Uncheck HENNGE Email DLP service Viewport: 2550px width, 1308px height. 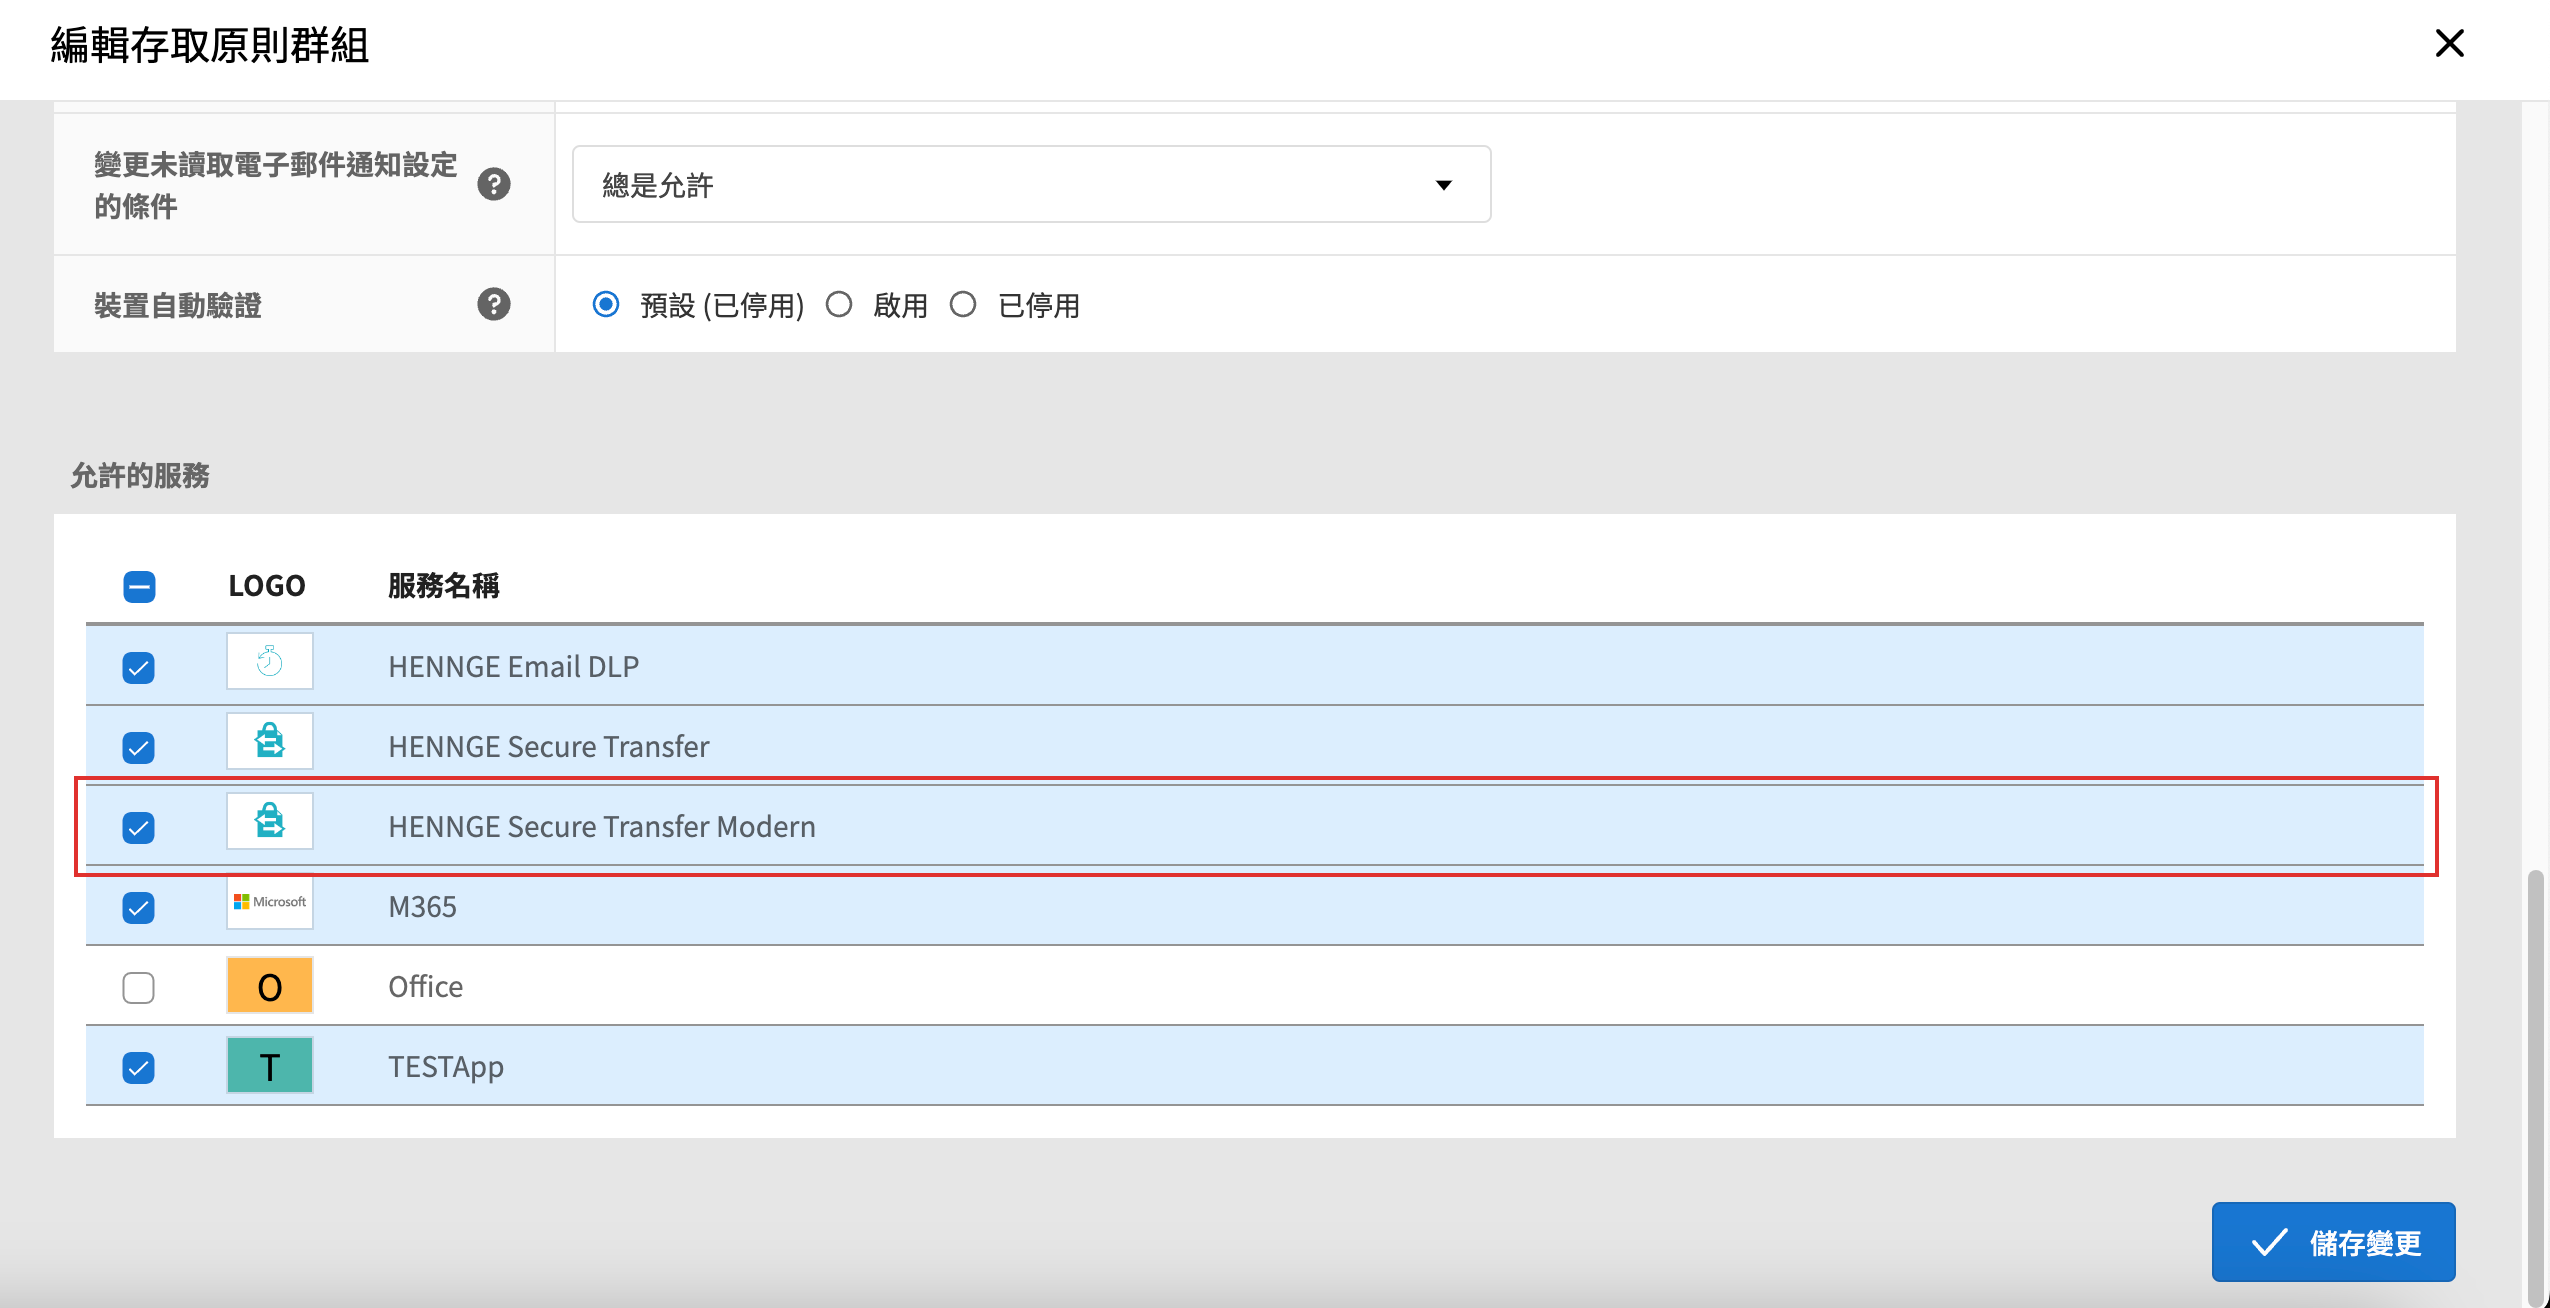(139, 667)
